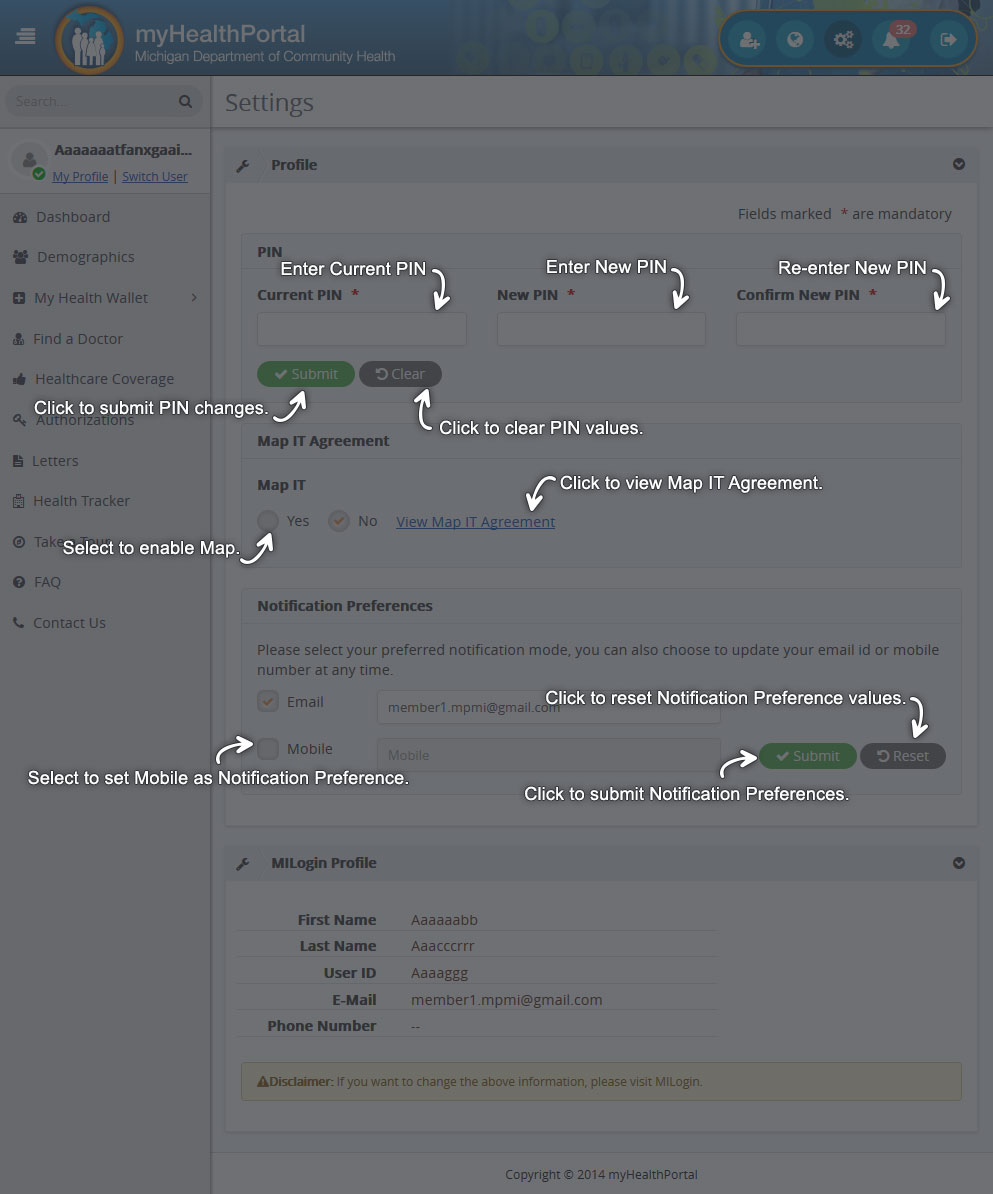Screen dimensions: 993x1194
Task: Click the Find a Doctor icon
Action: coord(19,339)
